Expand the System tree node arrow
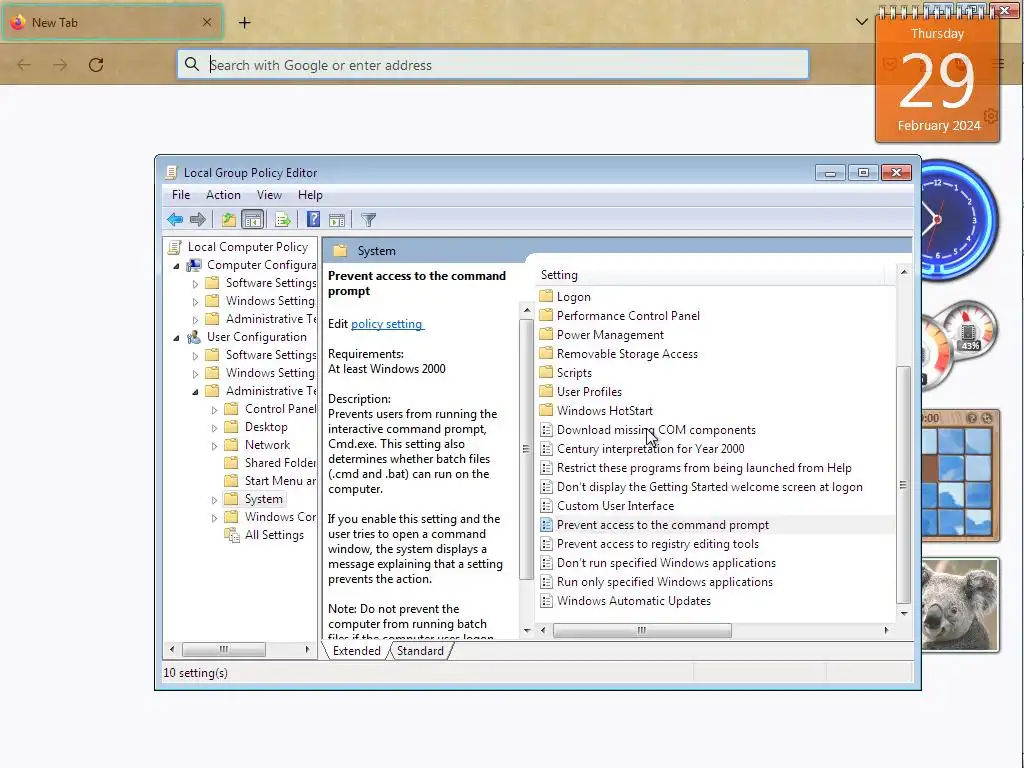 pos(214,500)
